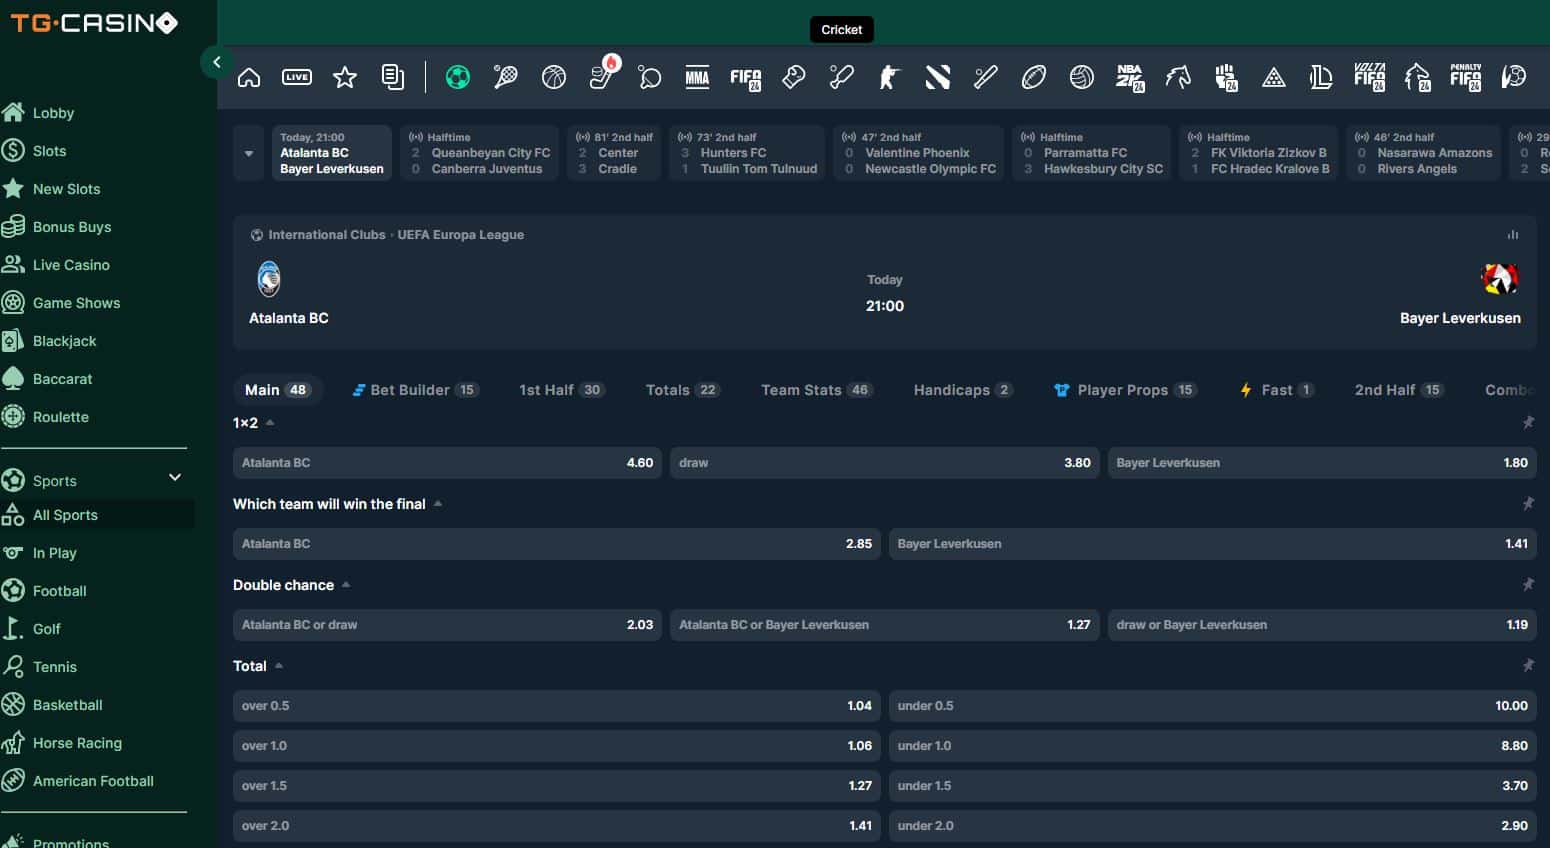This screenshot has width=1550, height=848.
Task: Select the Penalty FIFA 24 icon
Action: pyautogui.click(x=1466, y=77)
